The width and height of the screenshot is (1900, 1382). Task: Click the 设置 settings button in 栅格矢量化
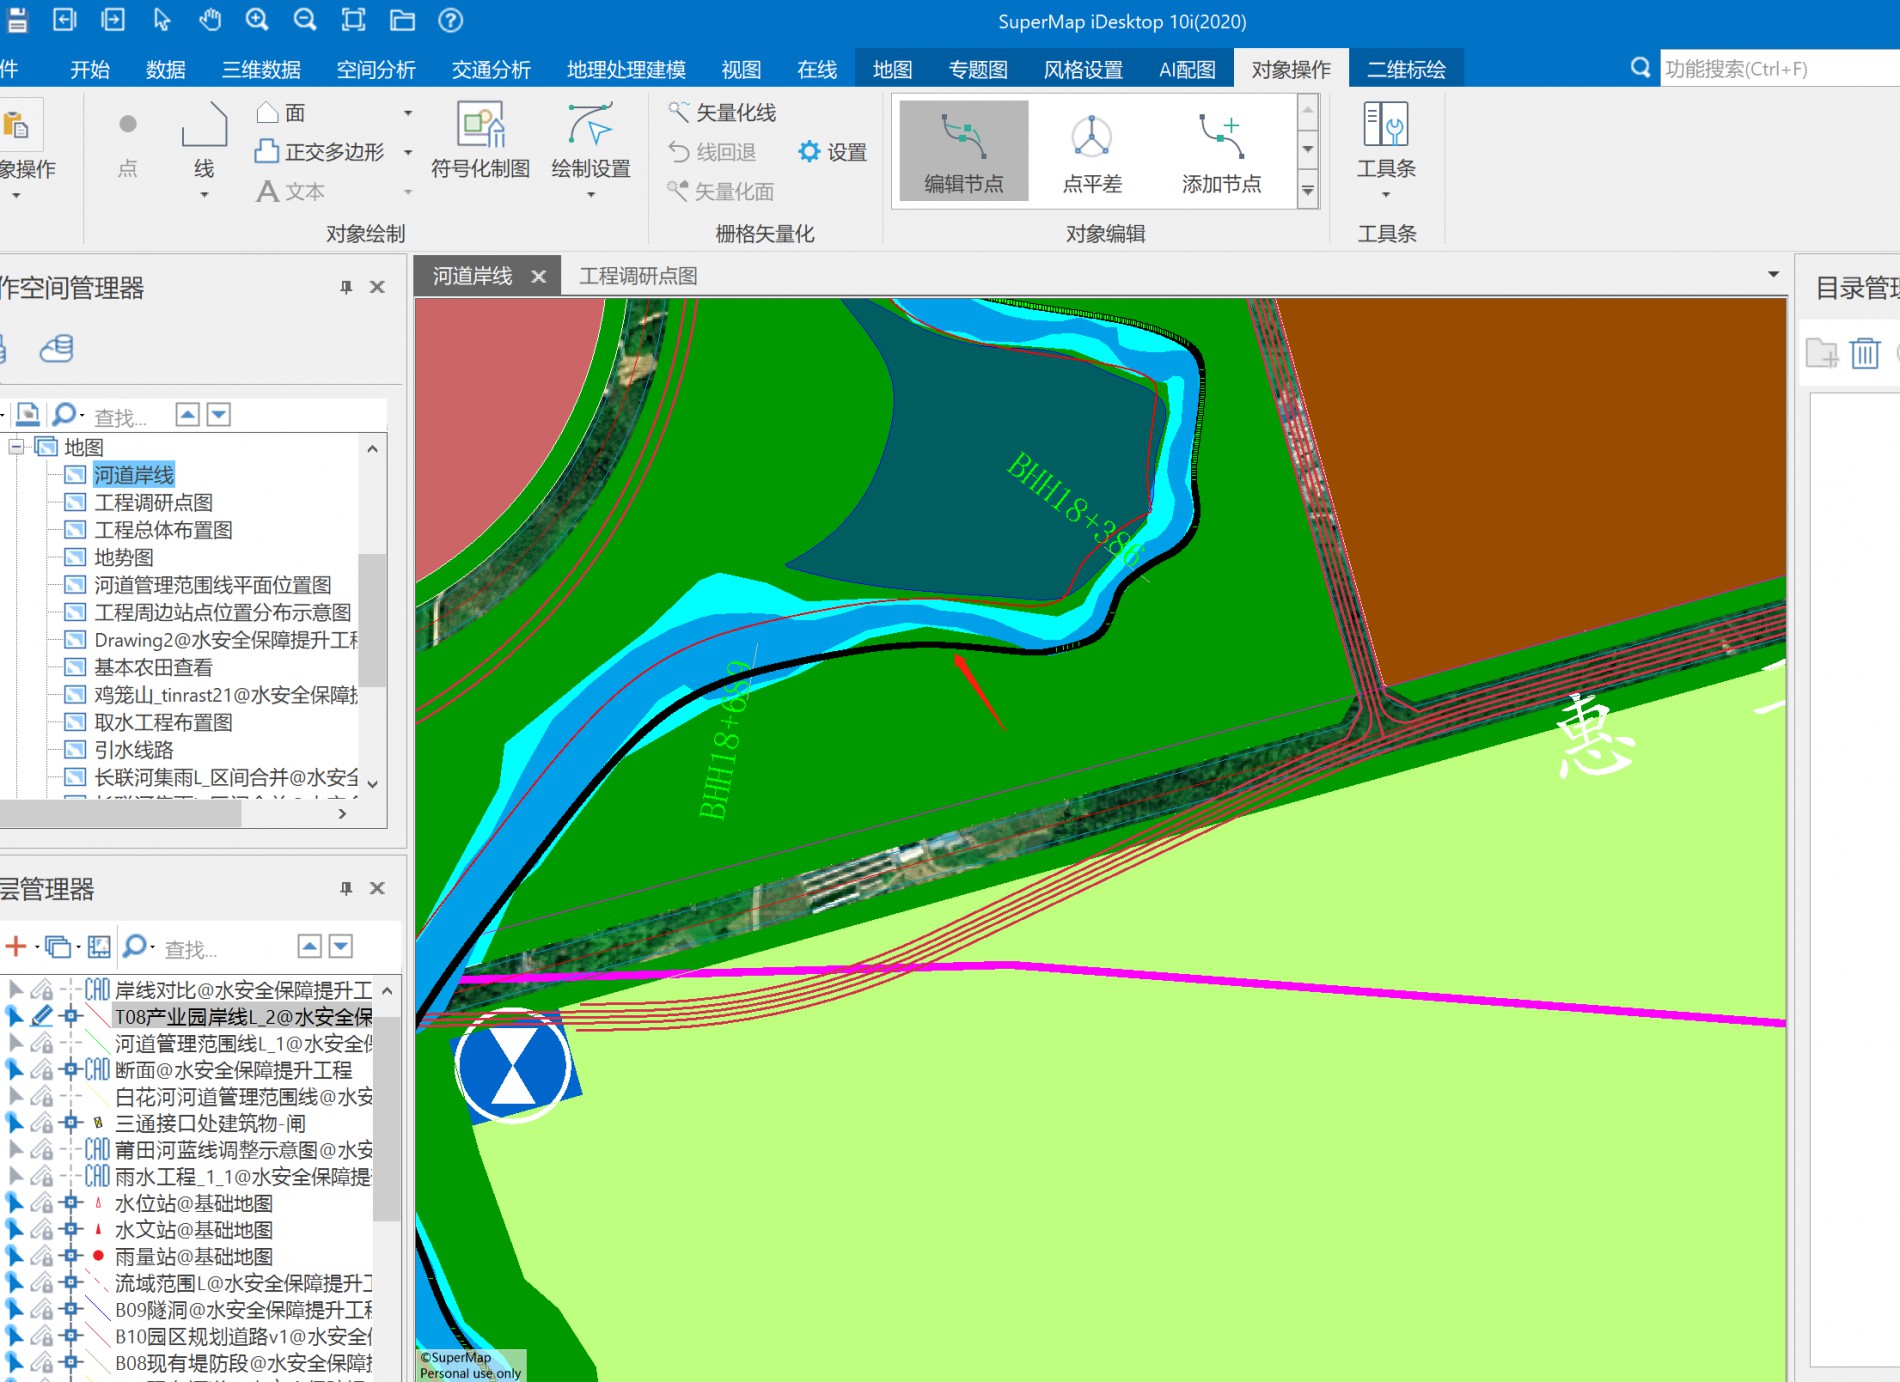[x=832, y=152]
